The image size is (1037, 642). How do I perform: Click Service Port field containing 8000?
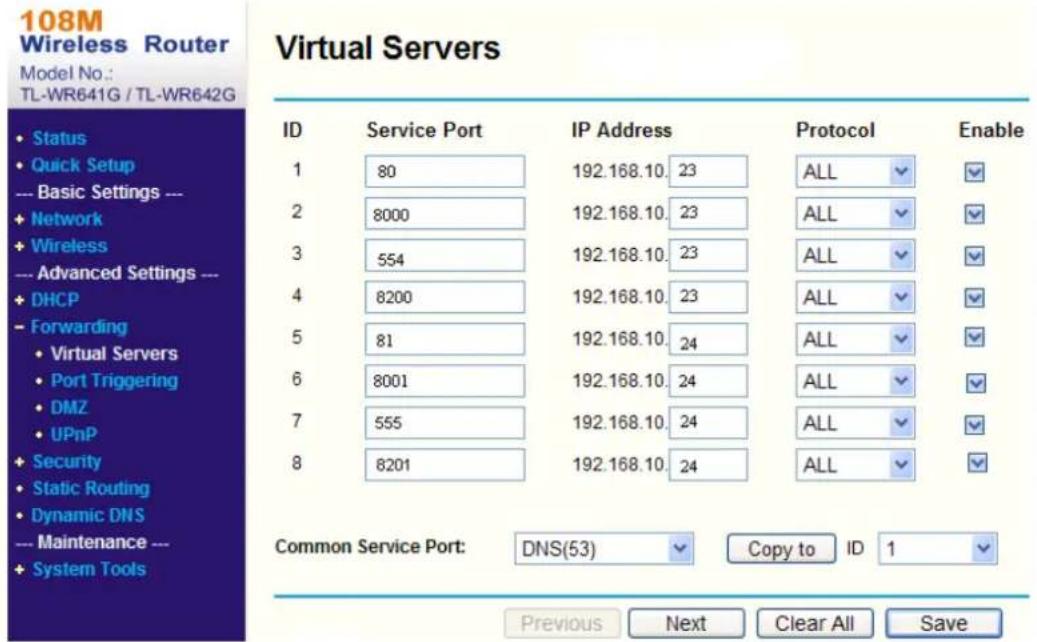(444, 214)
